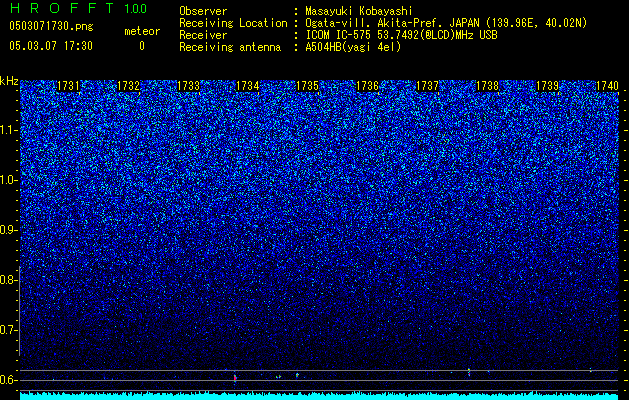Click the 0.6 kHz axis label
This screenshot has height=400, width=629.
pyautogui.click(x=8, y=380)
